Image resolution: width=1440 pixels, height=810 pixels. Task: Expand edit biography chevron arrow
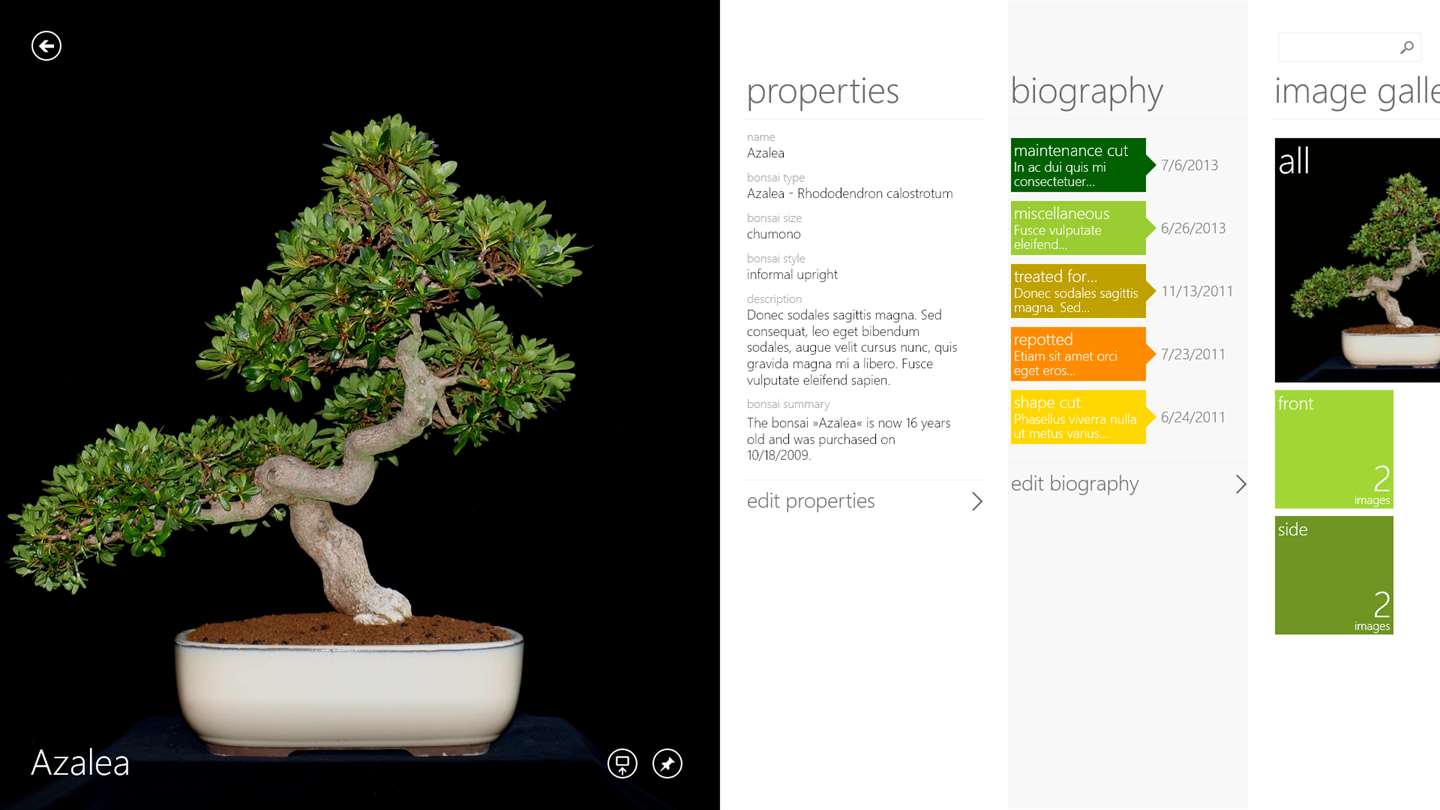tap(1241, 484)
